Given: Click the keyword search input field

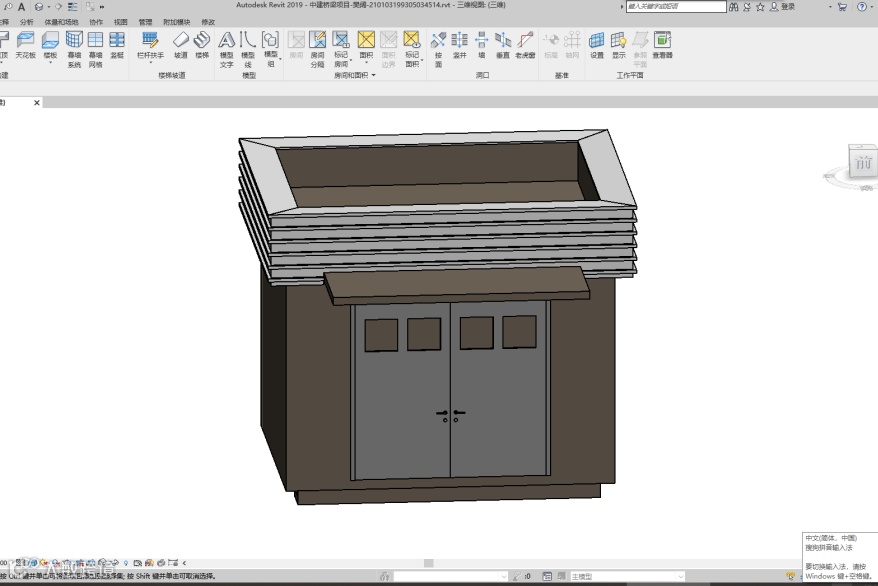Looking at the screenshot, I should click(675, 7).
